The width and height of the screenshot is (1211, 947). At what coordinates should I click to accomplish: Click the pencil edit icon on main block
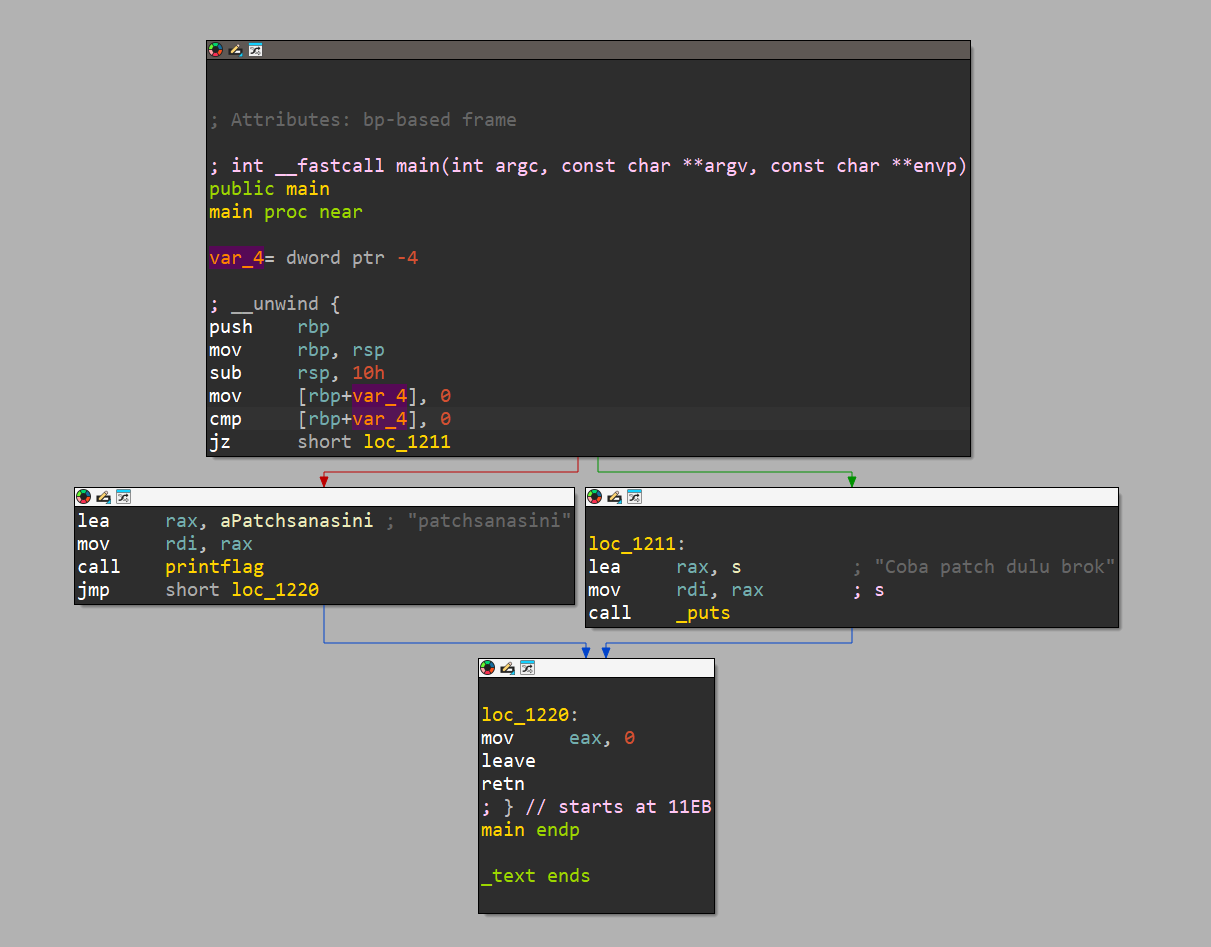[235, 49]
